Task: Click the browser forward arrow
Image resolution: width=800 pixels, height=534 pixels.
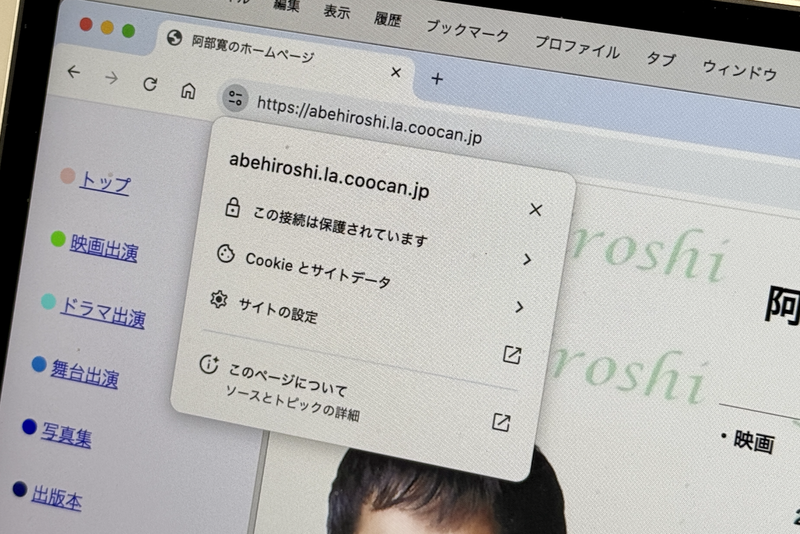Action: (111, 78)
